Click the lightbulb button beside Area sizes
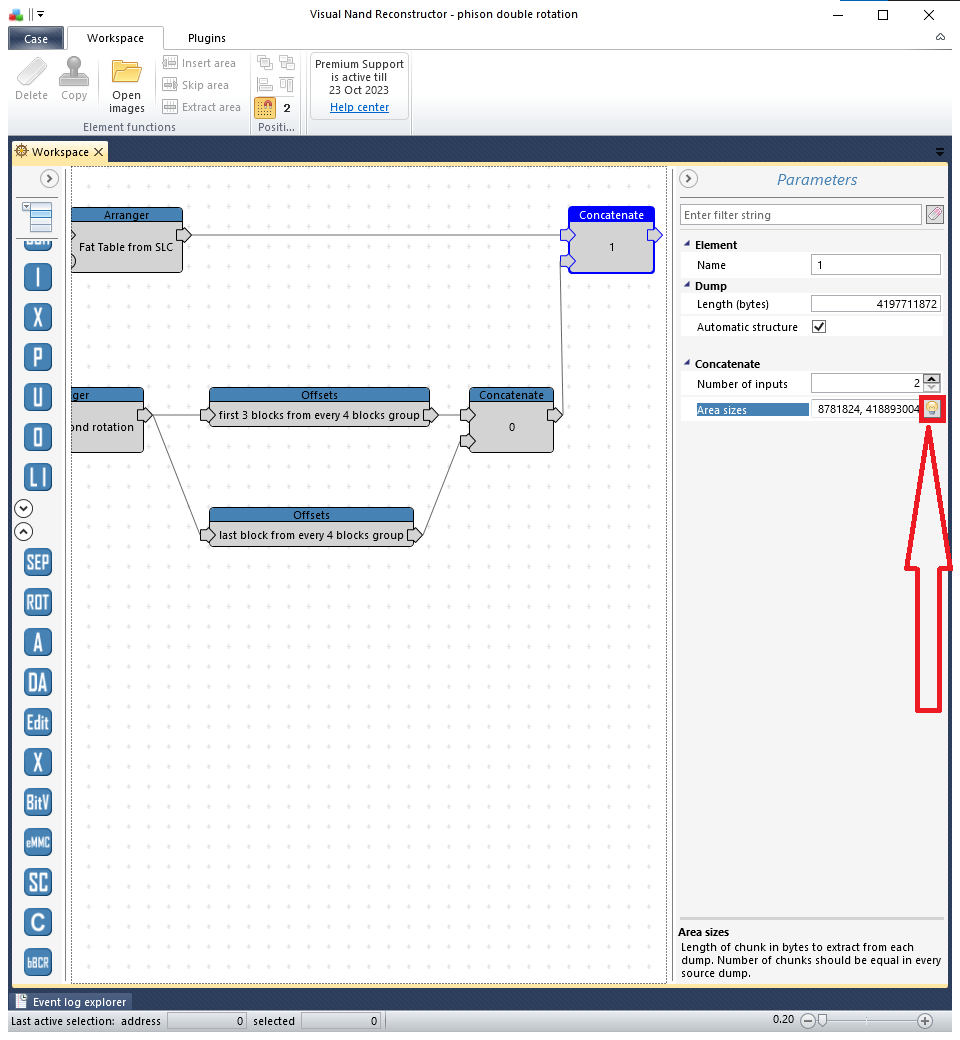The height and width of the screenshot is (1040, 960). pos(932,409)
